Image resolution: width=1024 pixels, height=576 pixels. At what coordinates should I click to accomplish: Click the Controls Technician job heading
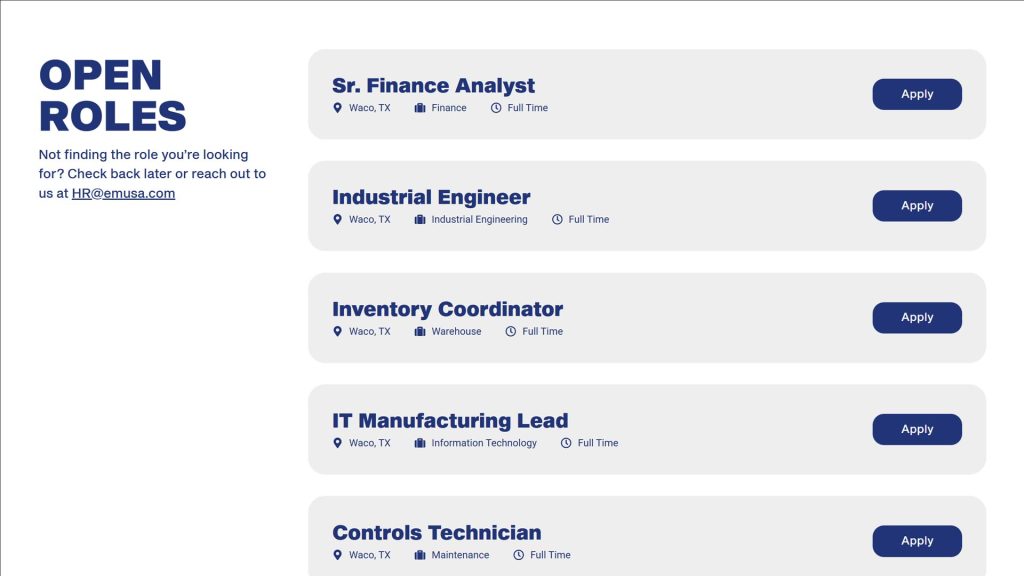(437, 532)
